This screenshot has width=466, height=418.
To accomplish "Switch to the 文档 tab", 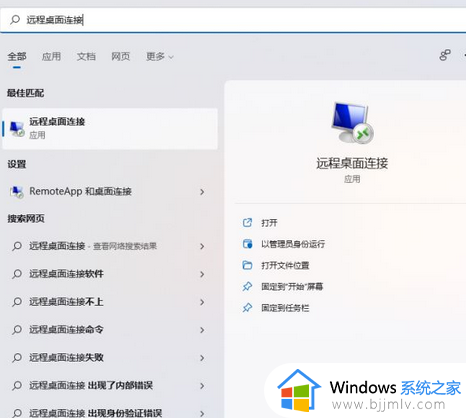I will click(86, 56).
